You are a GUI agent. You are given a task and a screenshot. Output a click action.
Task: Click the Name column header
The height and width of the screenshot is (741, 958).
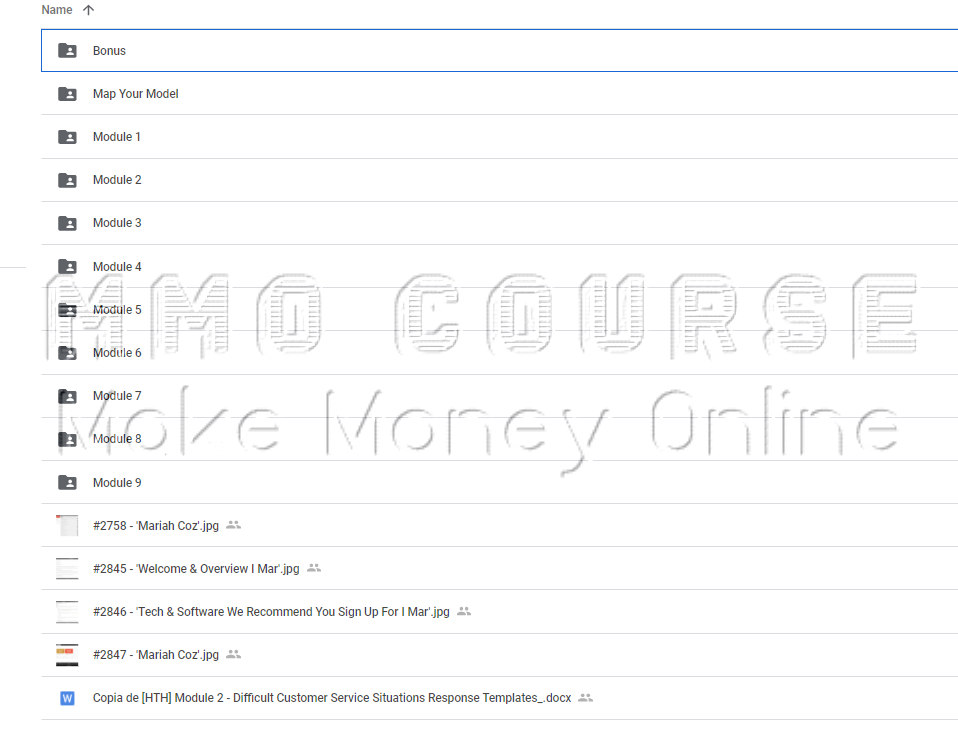tap(57, 10)
